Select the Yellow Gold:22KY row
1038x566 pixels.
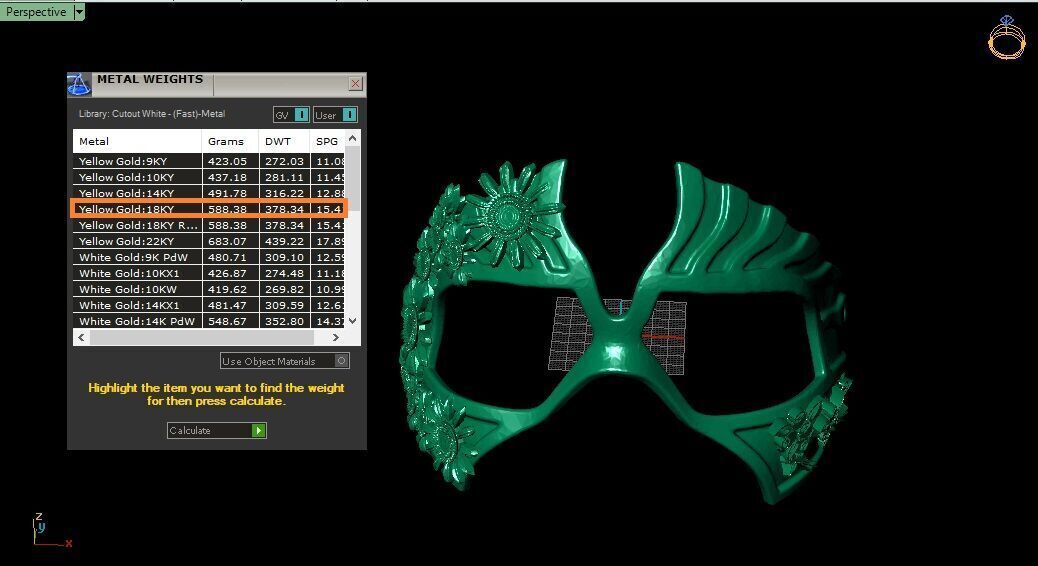[209, 241]
